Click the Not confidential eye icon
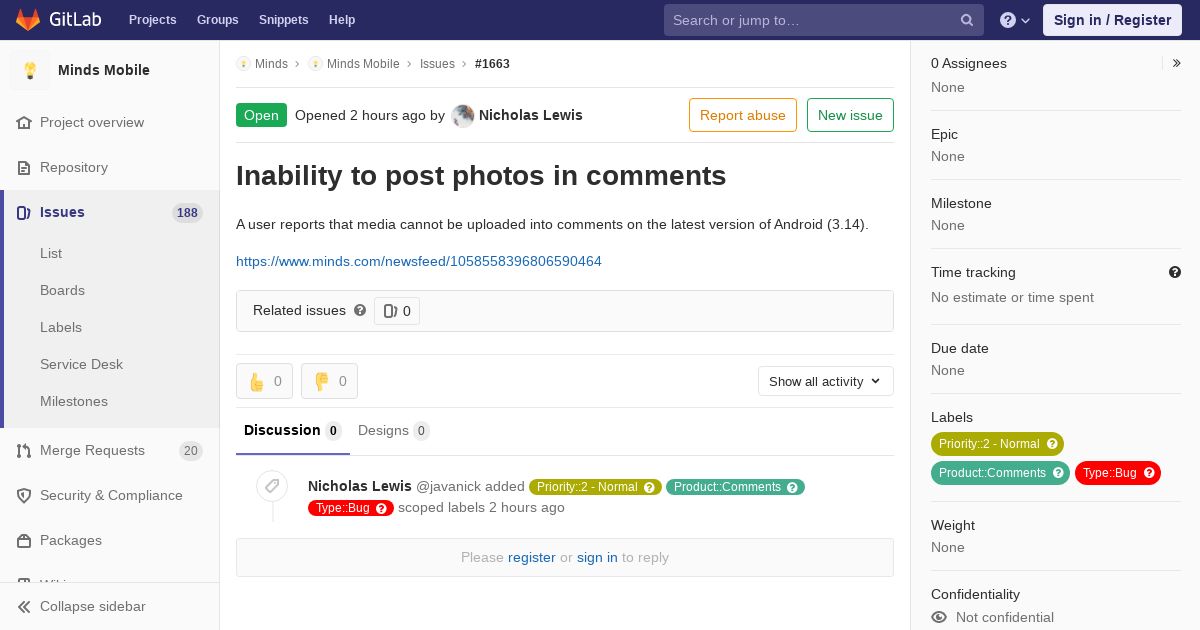1200x630 pixels. [939, 618]
